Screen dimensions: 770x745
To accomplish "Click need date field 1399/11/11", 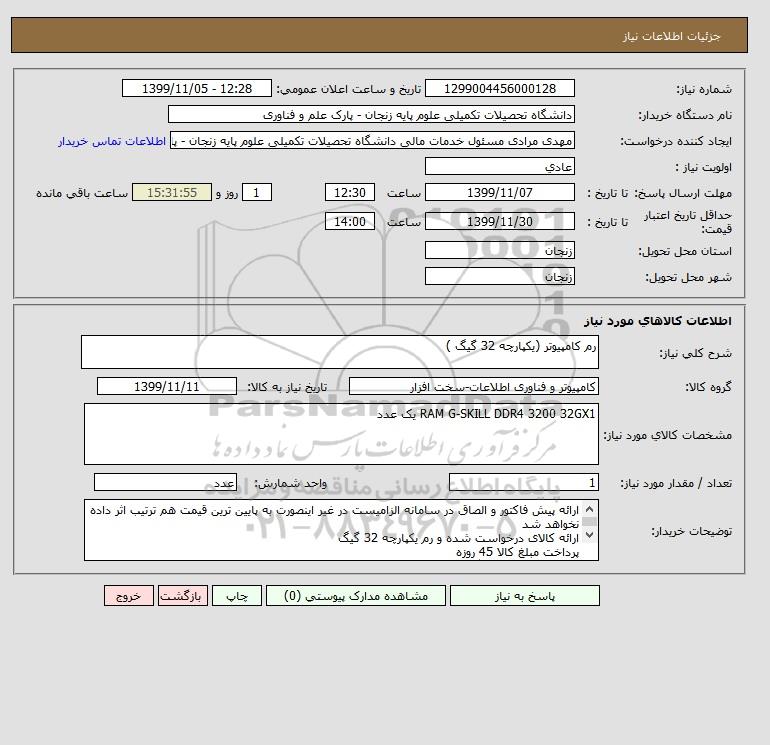I will point(167,386).
